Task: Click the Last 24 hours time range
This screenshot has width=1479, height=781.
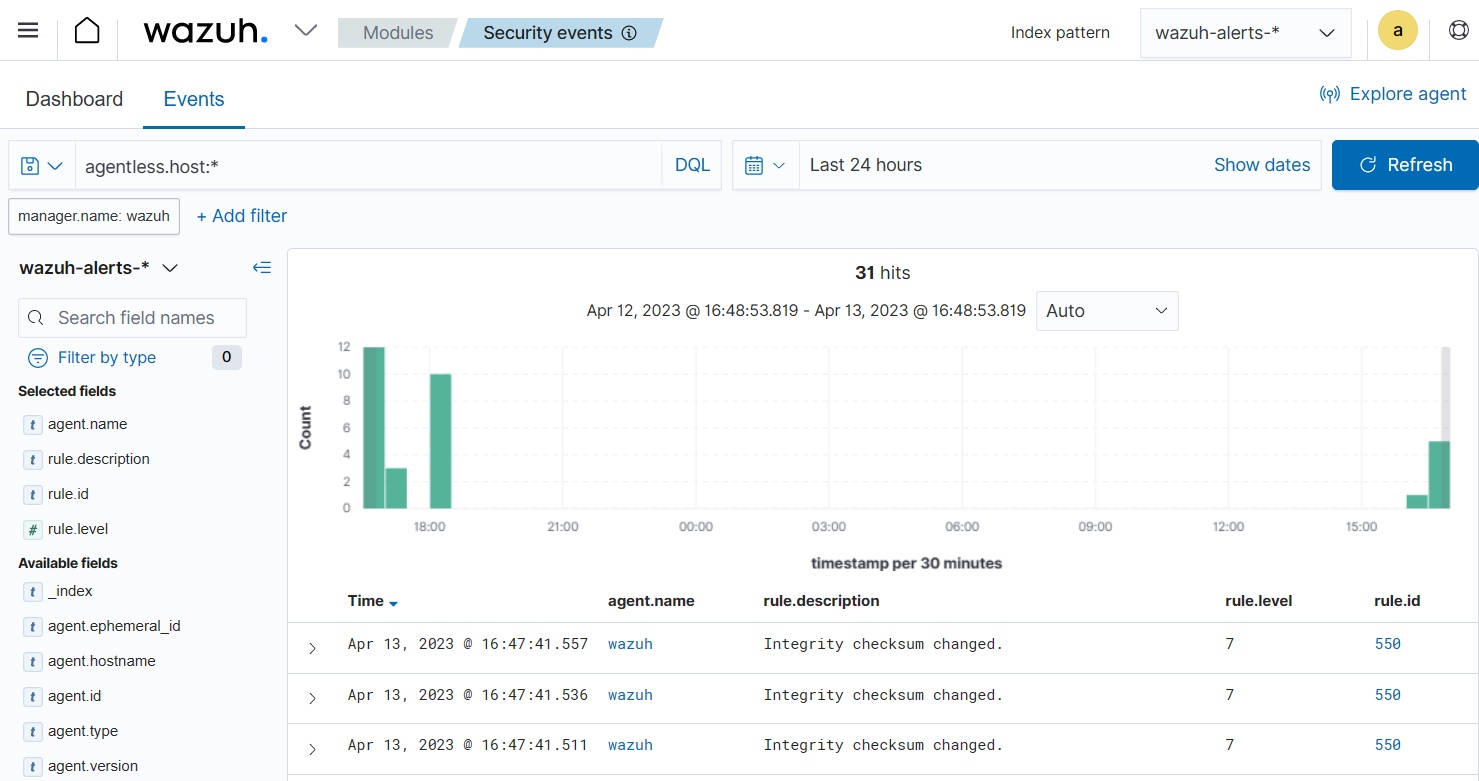Action: 866,165
